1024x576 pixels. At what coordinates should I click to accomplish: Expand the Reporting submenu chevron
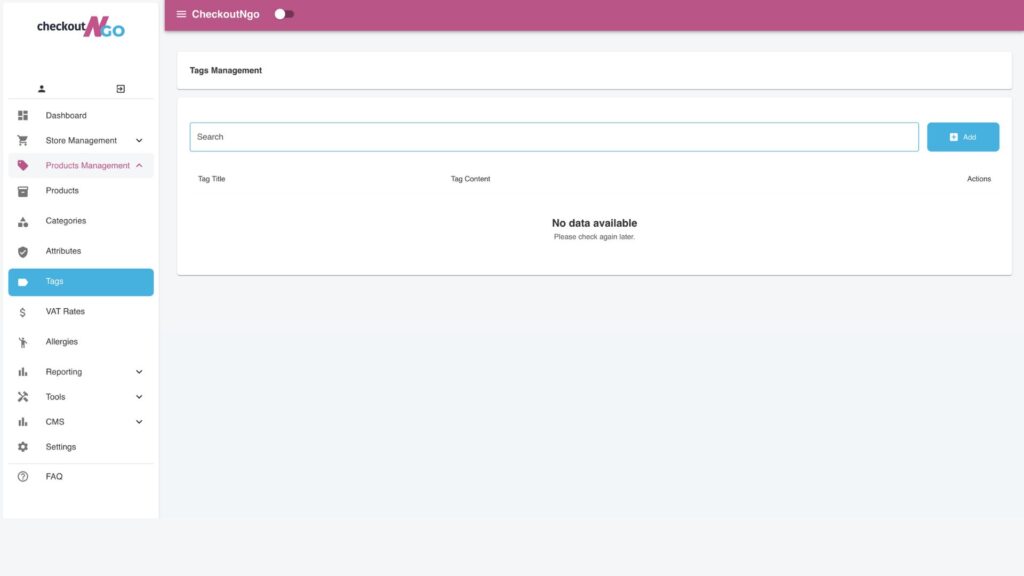[139, 372]
